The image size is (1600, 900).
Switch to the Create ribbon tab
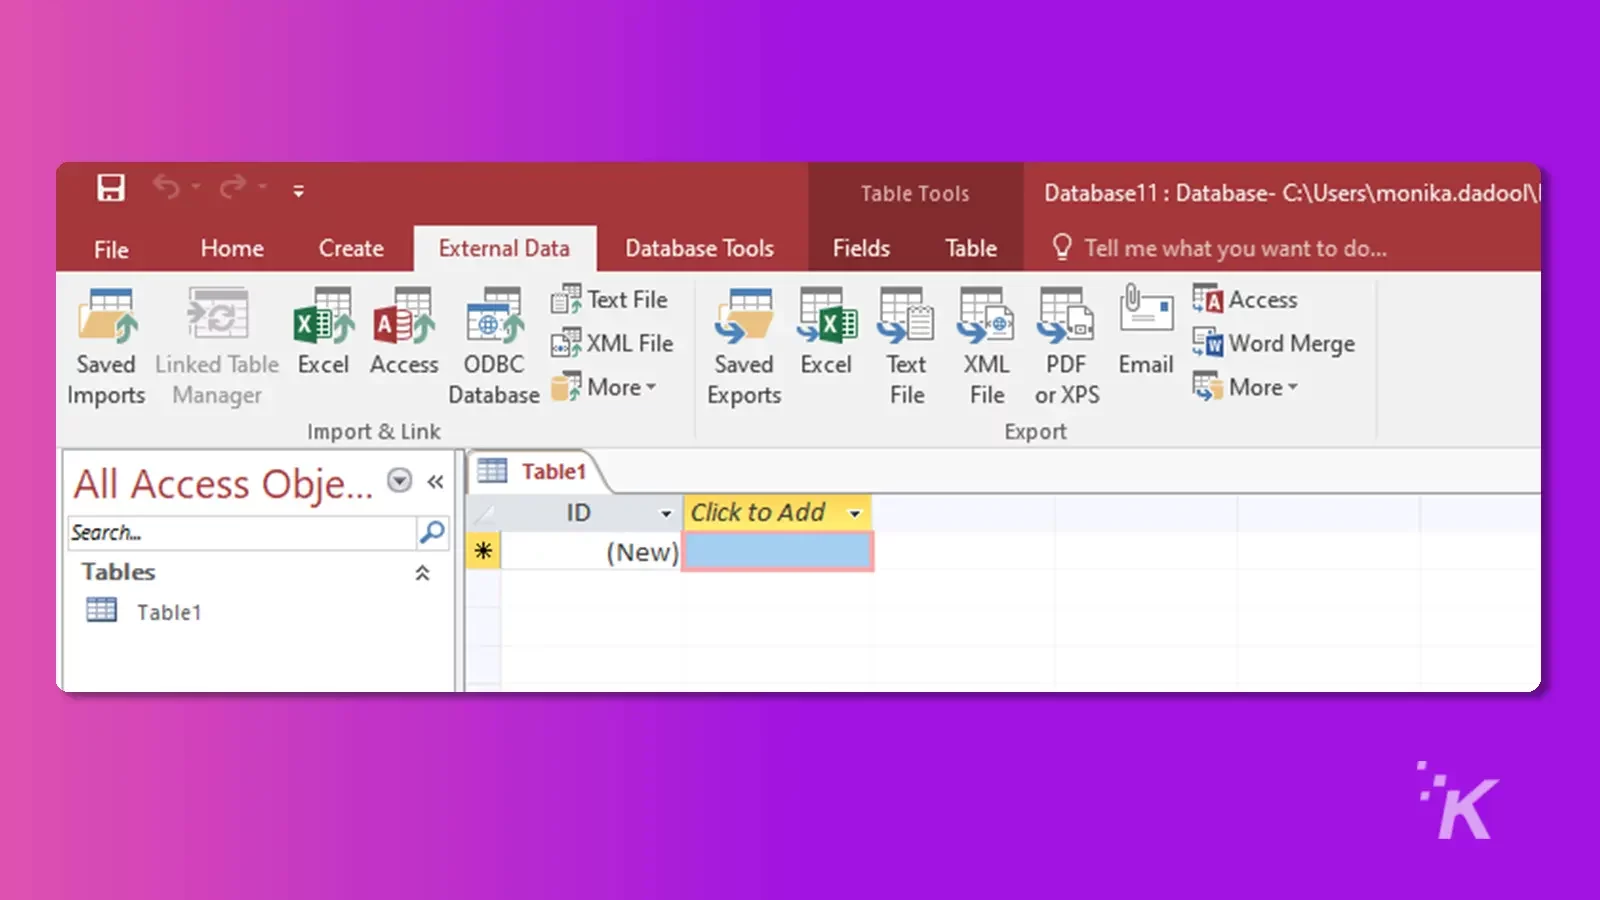click(351, 248)
